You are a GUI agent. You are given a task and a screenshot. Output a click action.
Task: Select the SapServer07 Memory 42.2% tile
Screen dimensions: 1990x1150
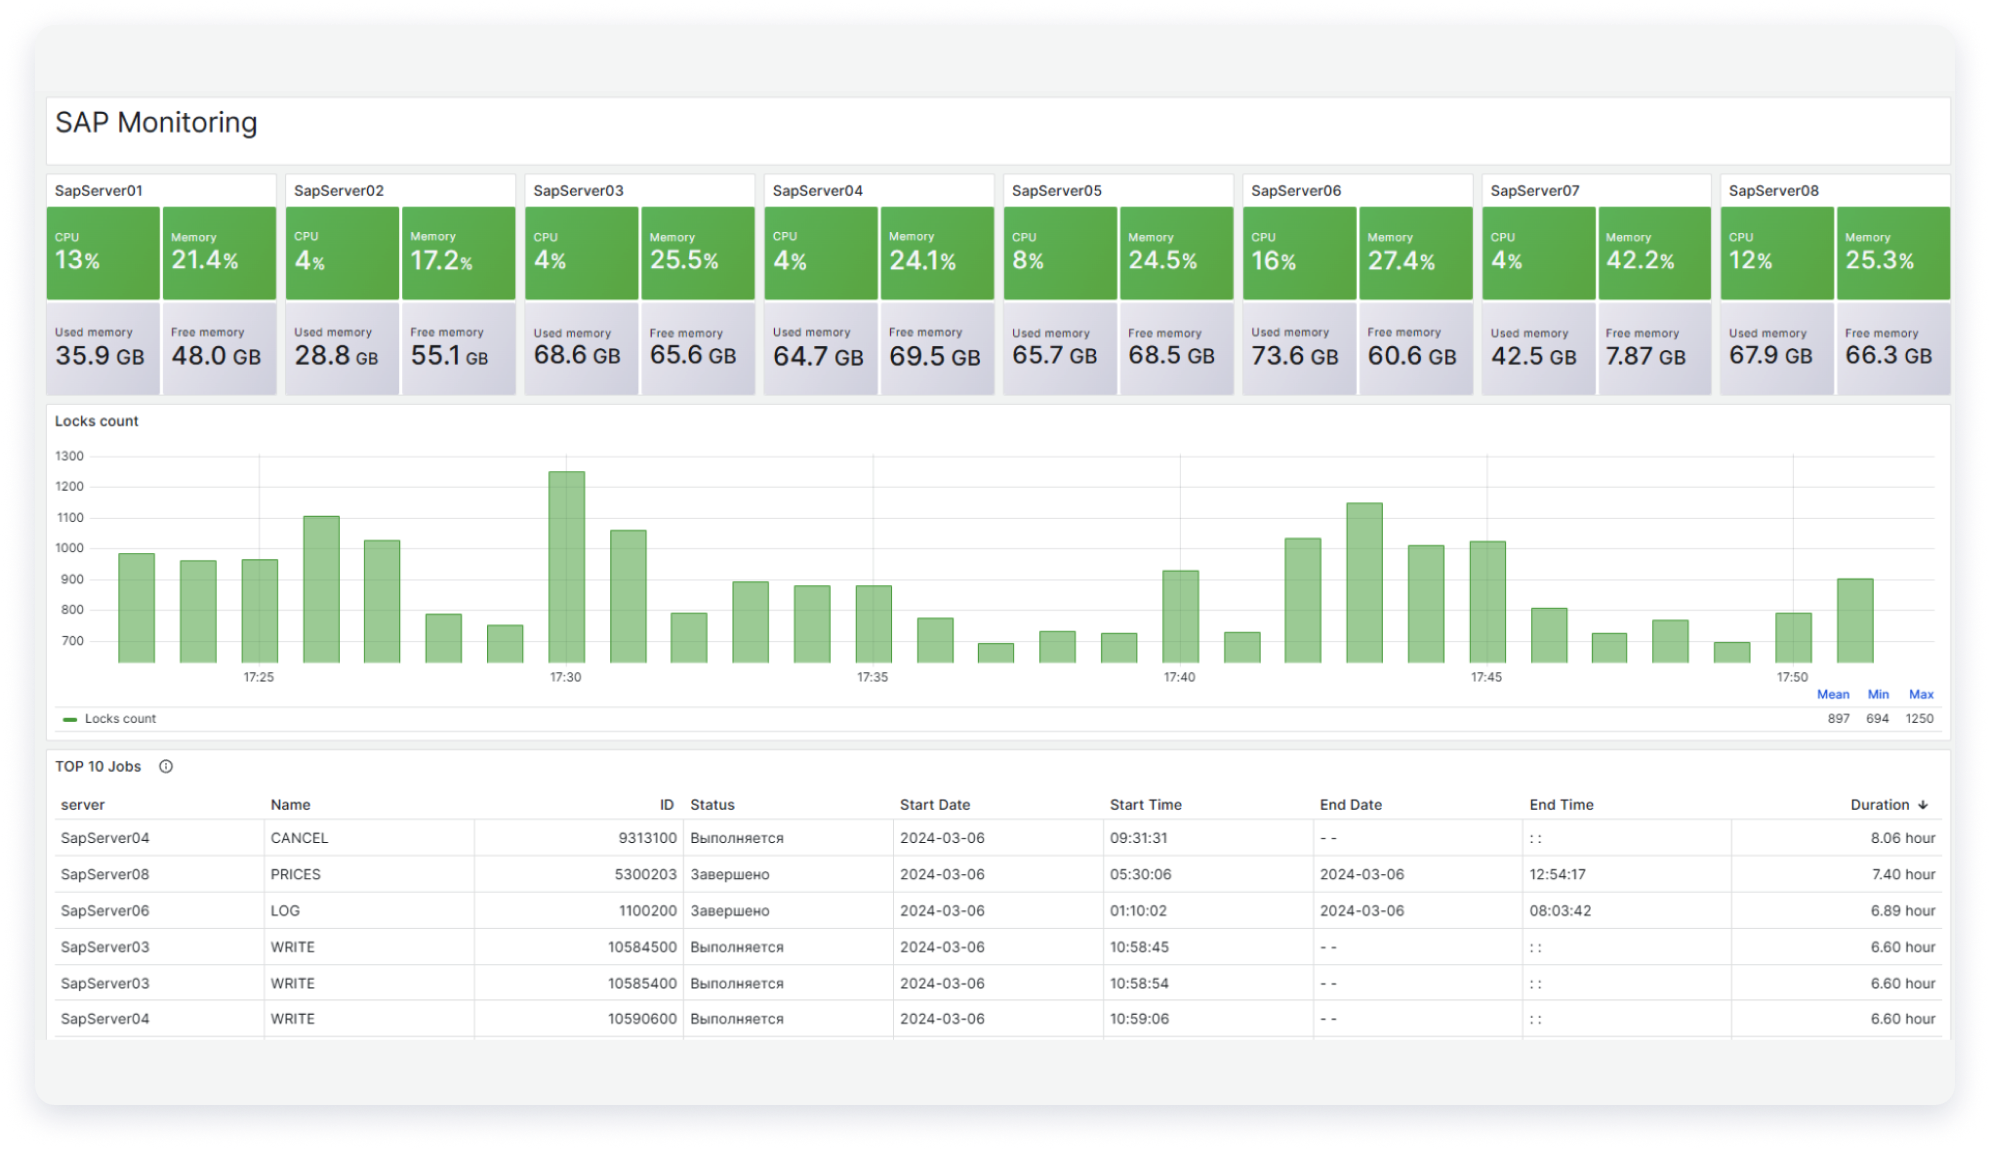(x=1655, y=253)
